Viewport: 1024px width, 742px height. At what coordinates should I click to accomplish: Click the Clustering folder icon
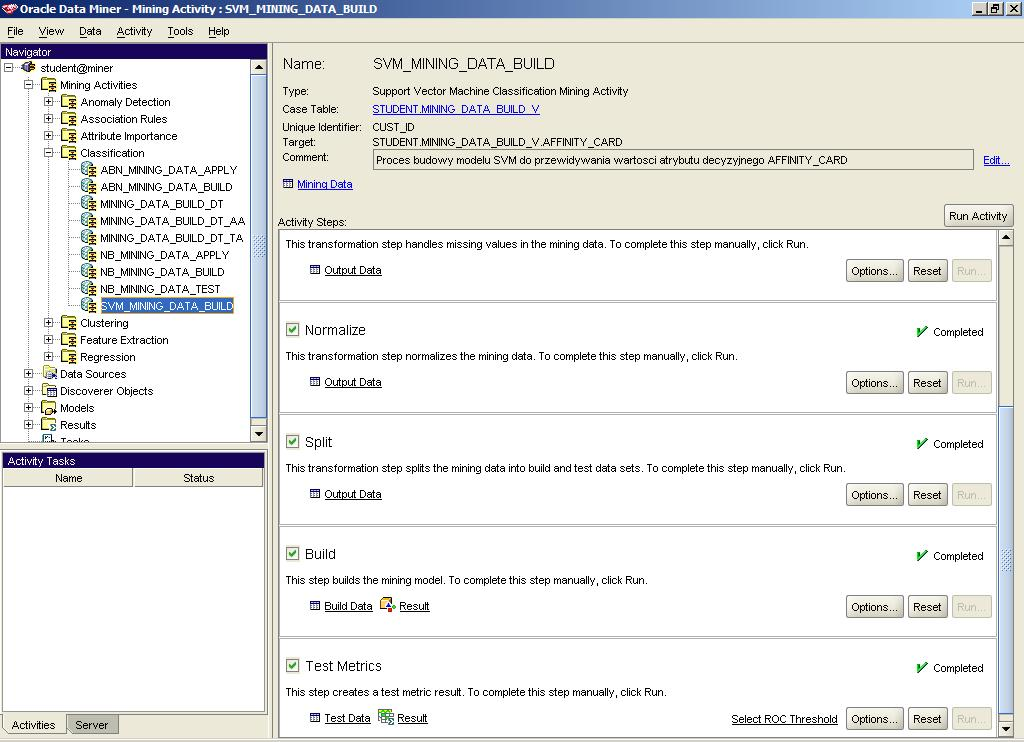tap(69, 323)
